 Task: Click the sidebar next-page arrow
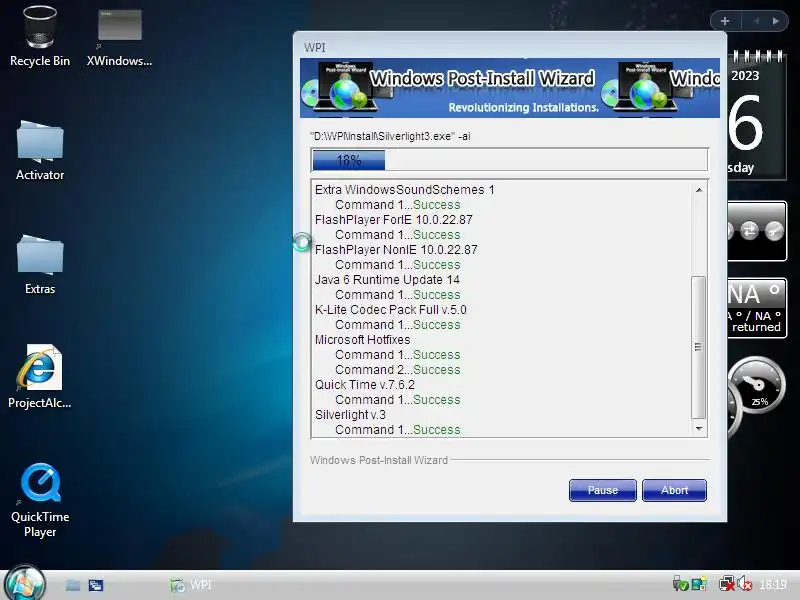pyautogui.click(x=776, y=21)
